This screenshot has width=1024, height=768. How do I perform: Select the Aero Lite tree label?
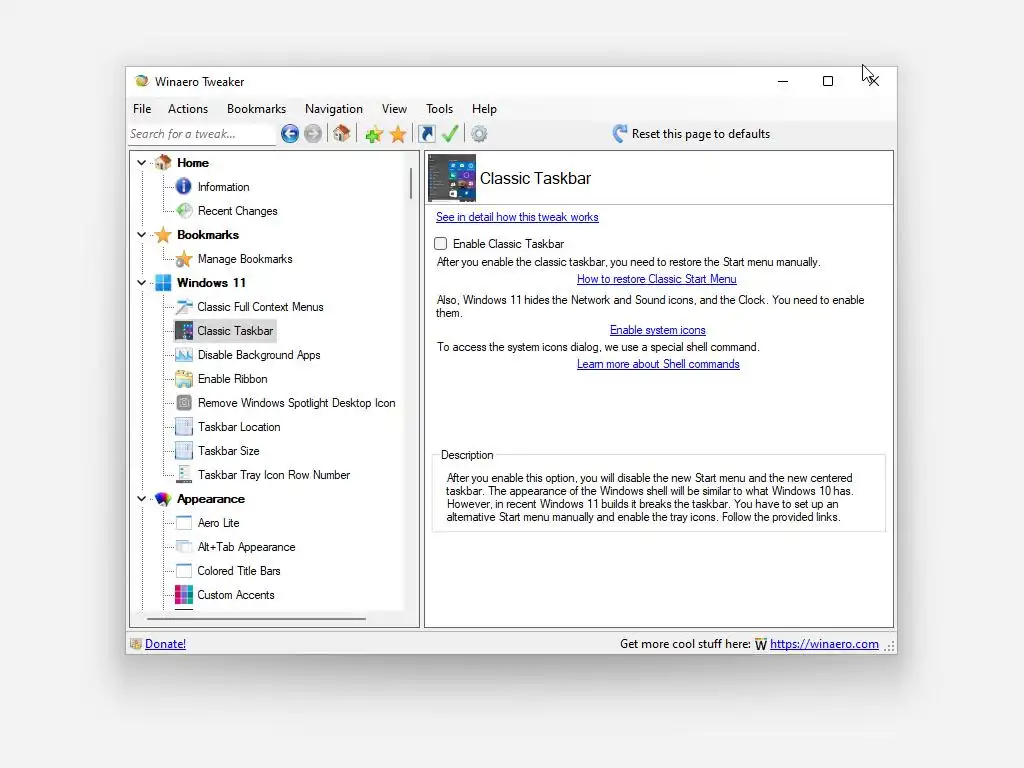[219, 523]
